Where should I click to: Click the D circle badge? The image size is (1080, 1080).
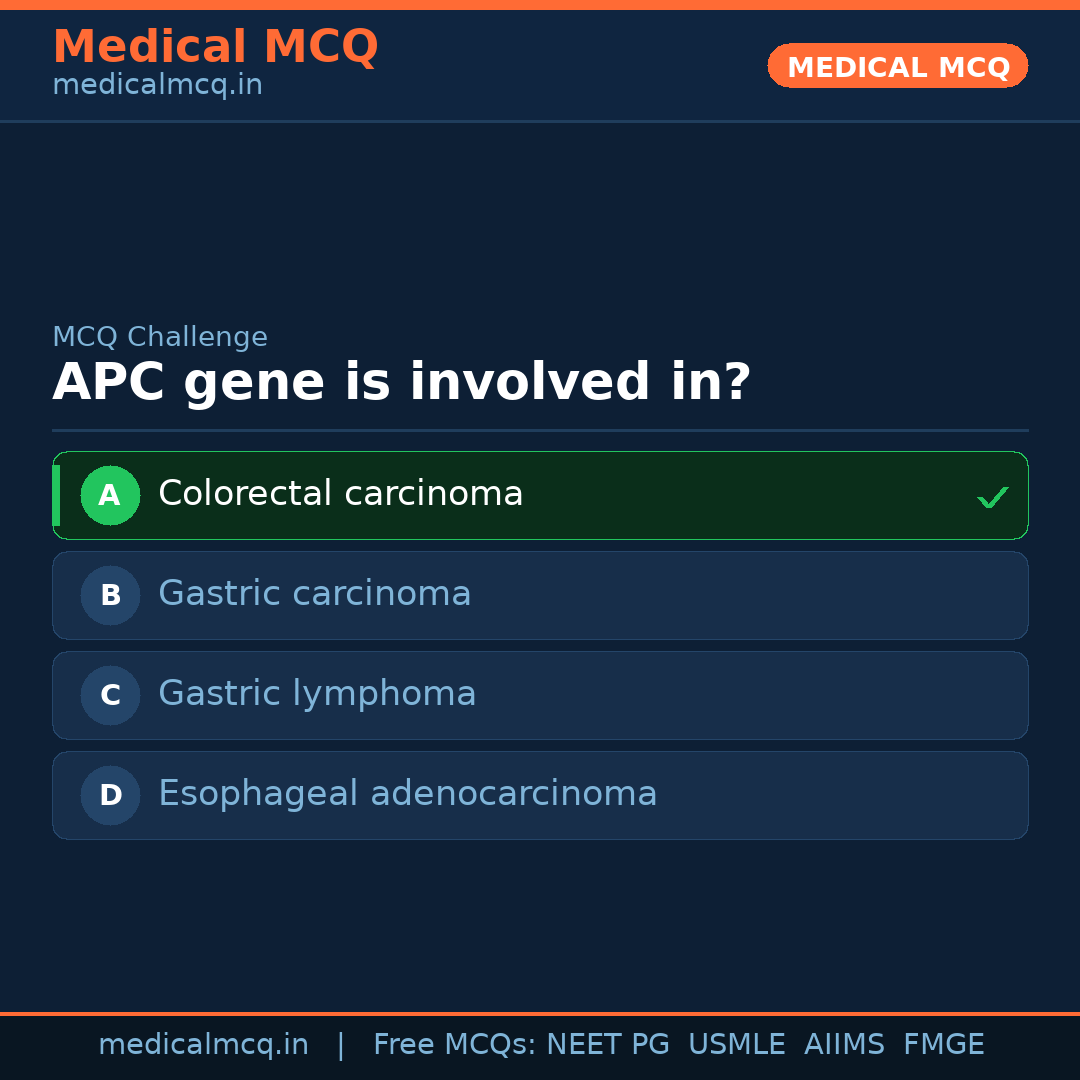click(x=110, y=795)
